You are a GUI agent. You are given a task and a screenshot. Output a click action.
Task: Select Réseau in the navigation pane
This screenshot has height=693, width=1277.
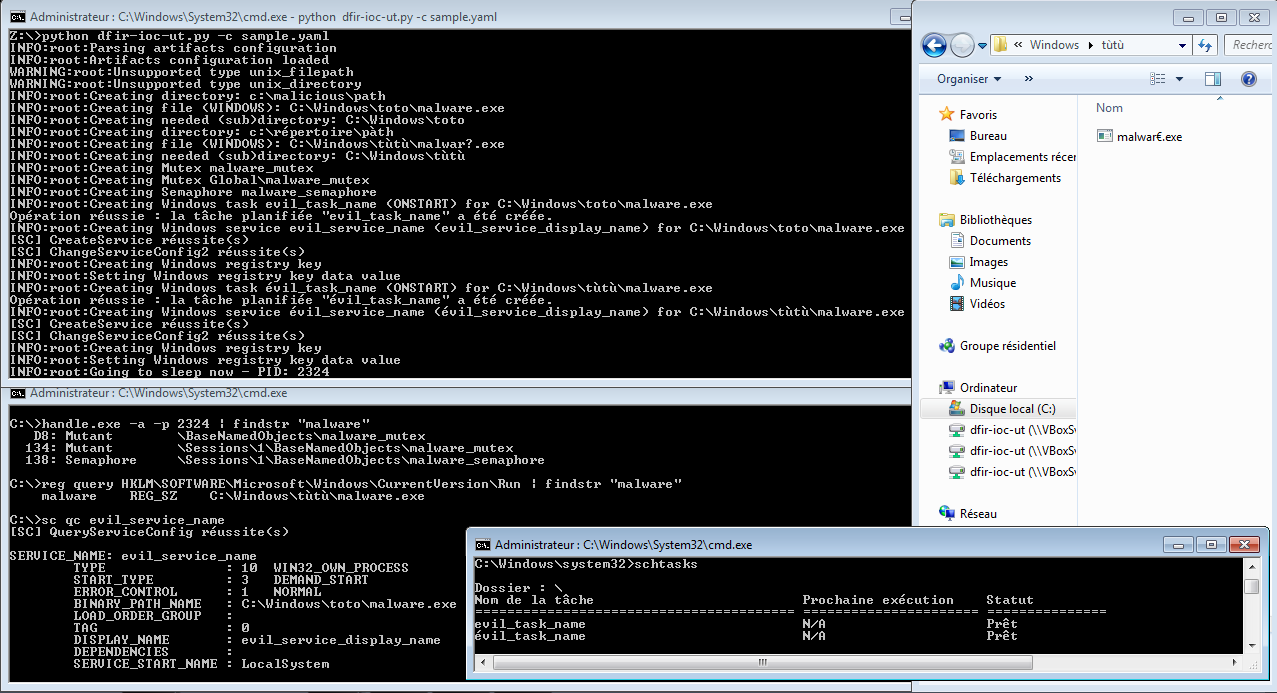coord(968,514)
